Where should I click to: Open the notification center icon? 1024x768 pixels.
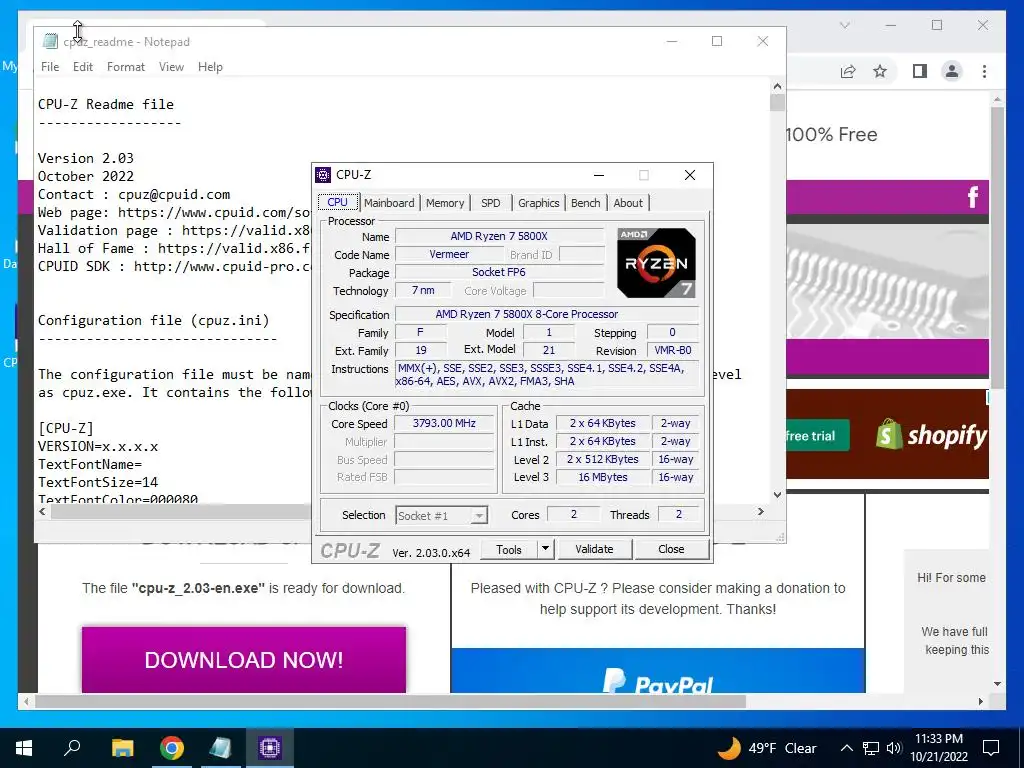click(x=991, y=748)
